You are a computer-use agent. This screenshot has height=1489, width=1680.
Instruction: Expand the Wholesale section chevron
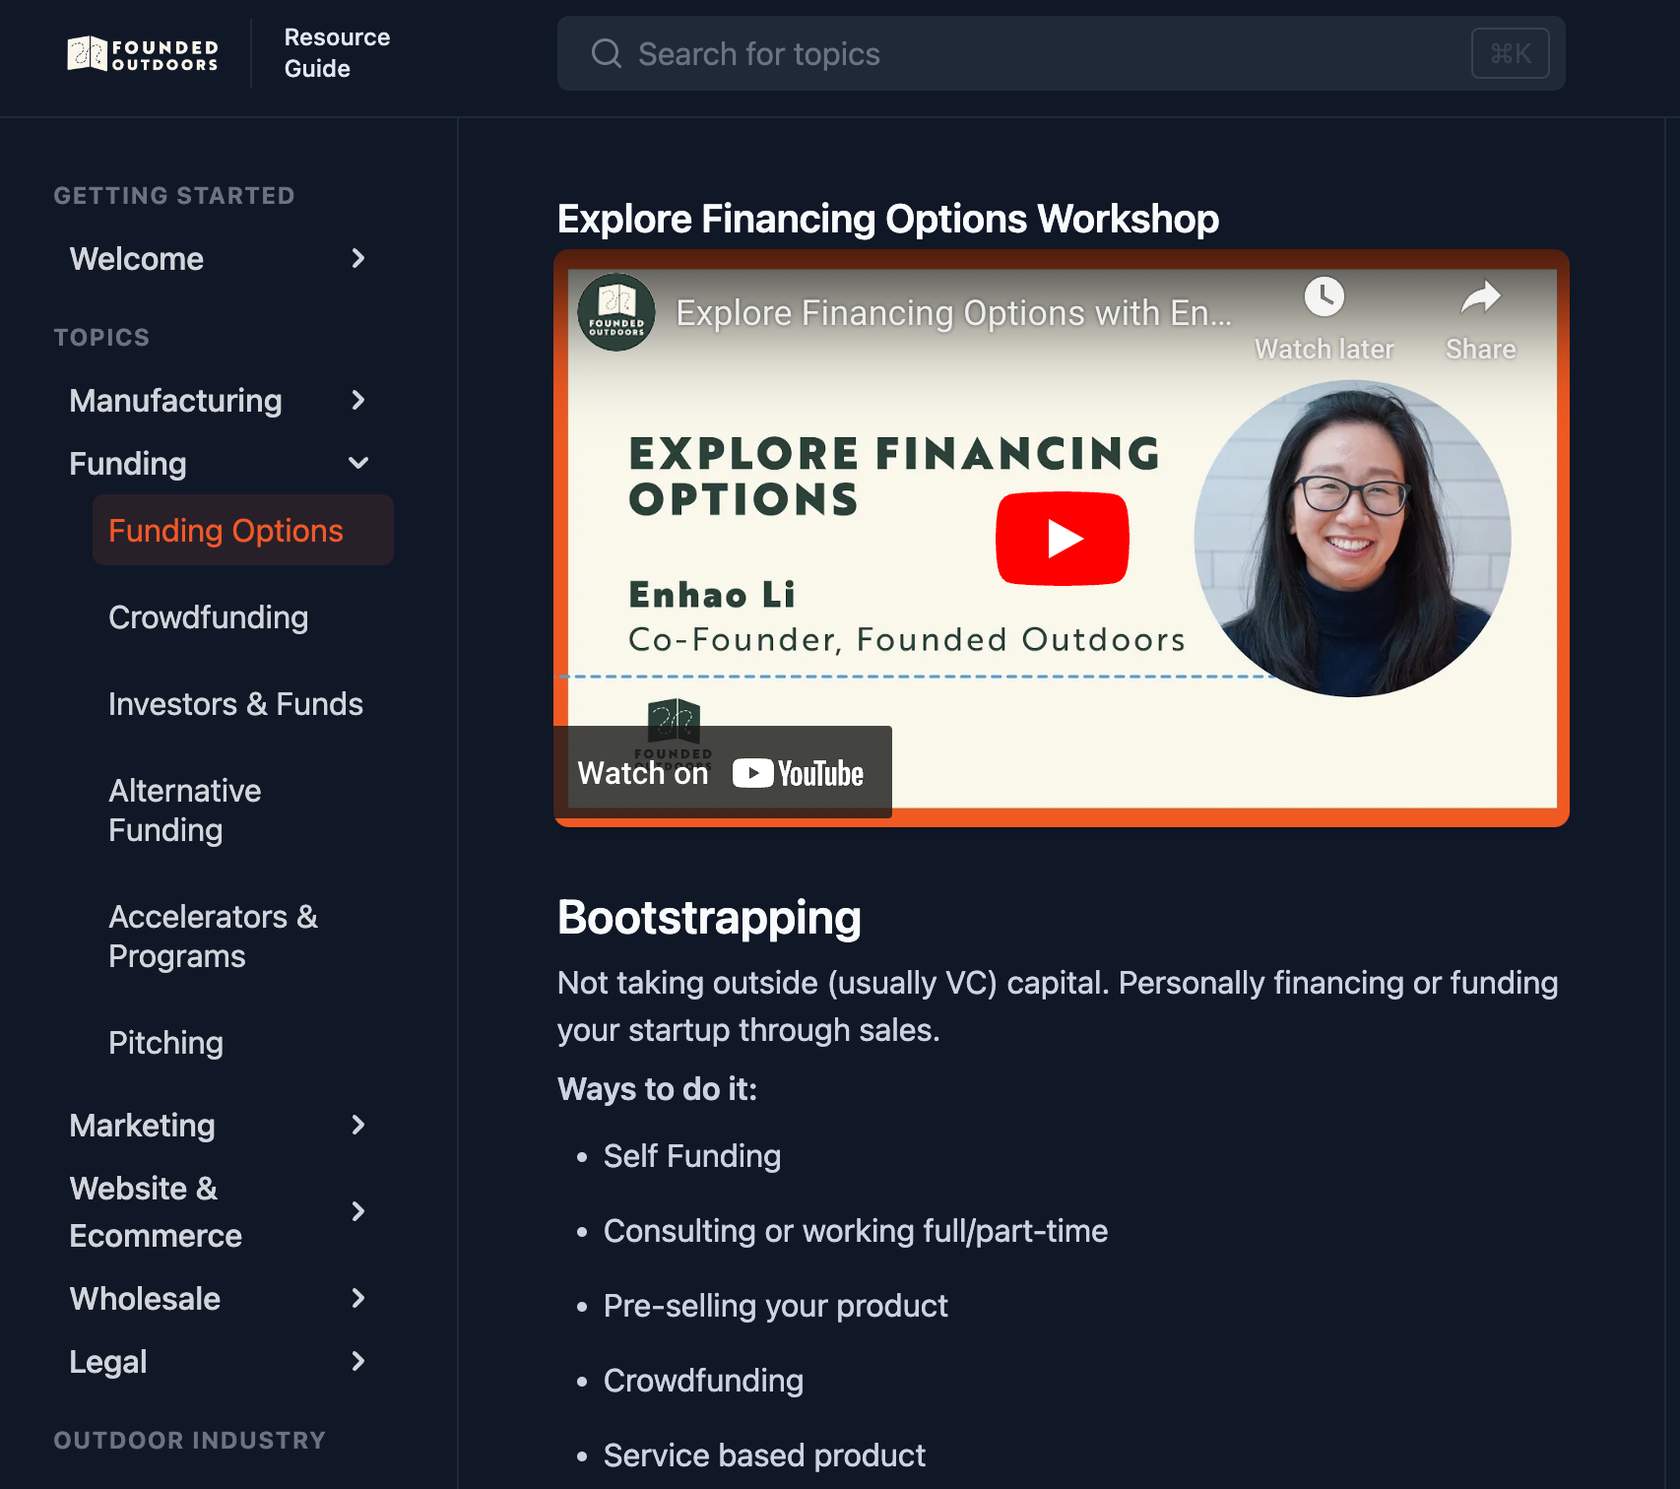[358, 1298]
